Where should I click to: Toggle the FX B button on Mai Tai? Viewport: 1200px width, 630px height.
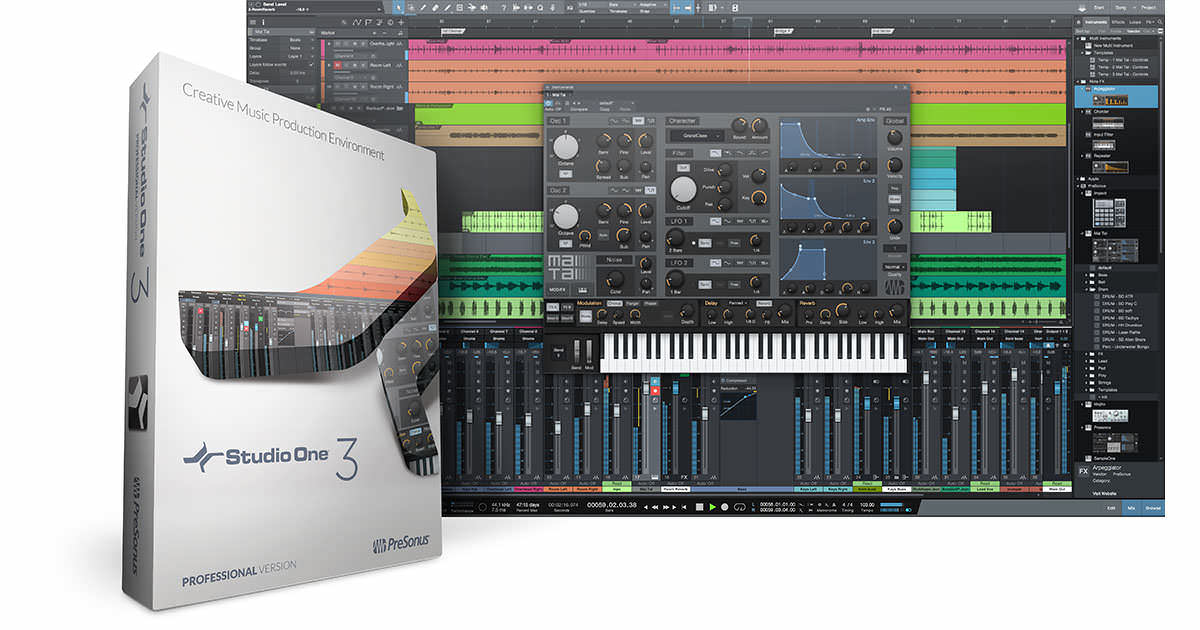point(567,307)
